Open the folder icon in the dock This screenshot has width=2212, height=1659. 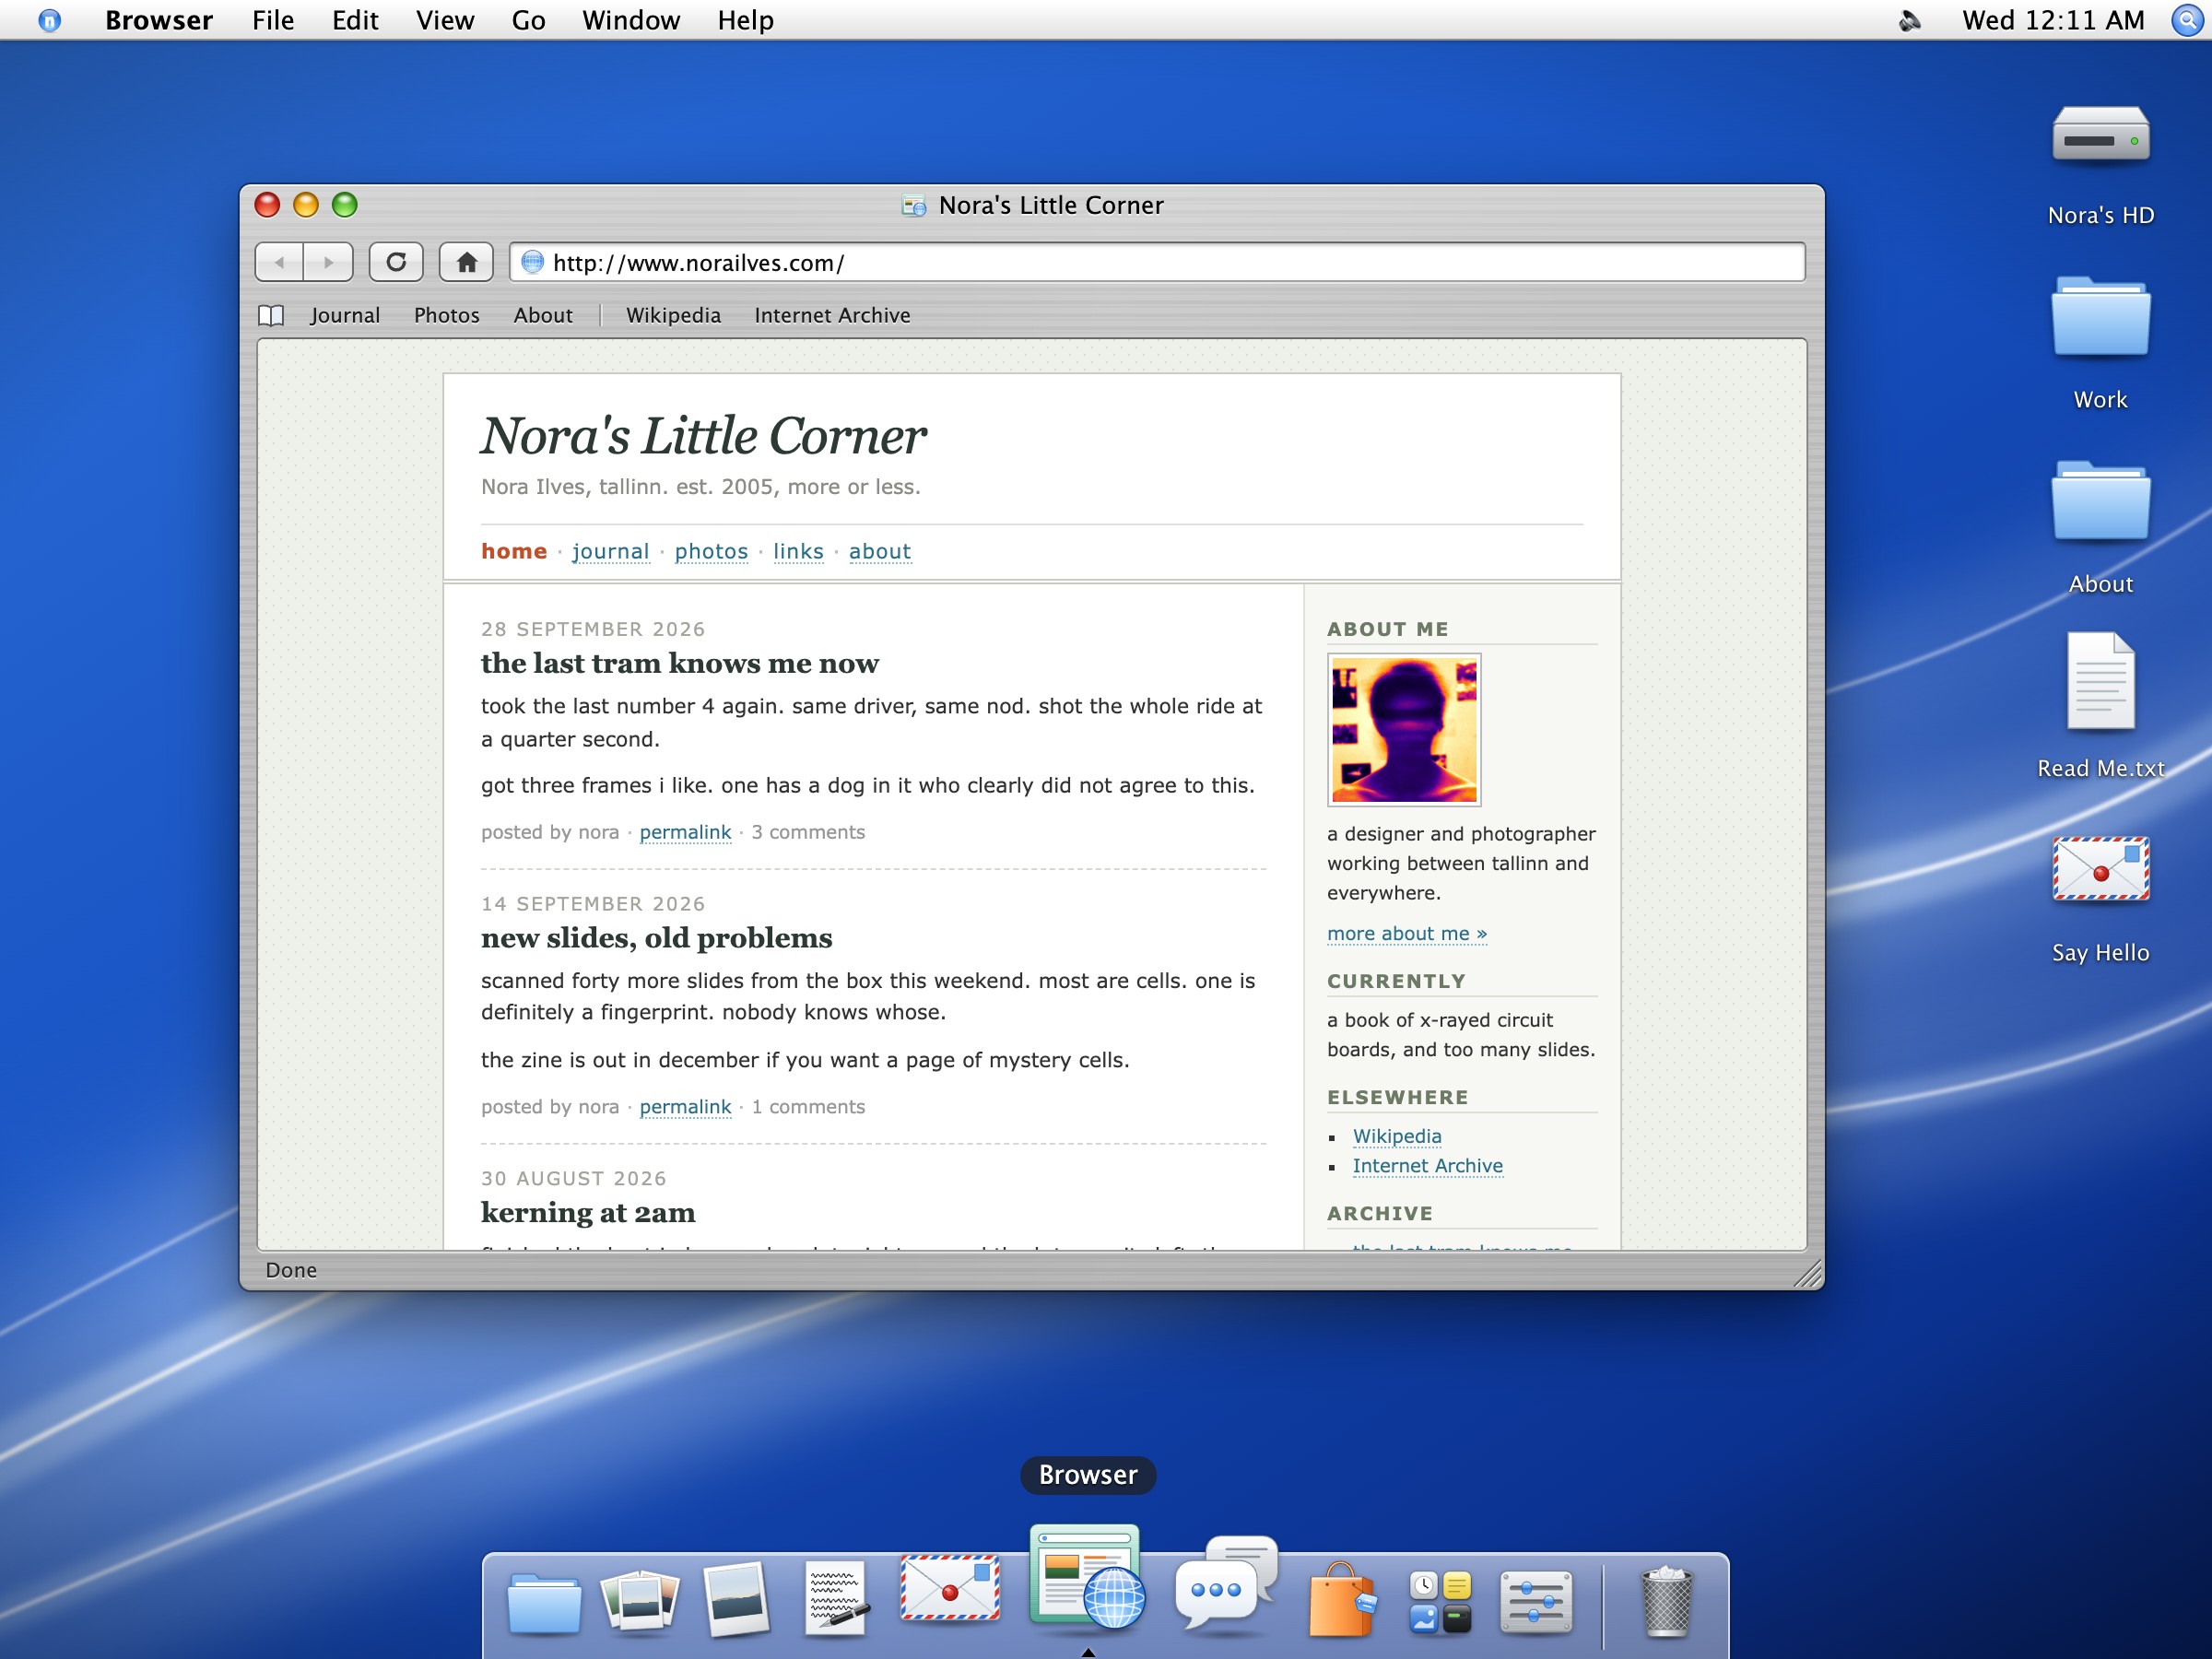click(544, 1602)
